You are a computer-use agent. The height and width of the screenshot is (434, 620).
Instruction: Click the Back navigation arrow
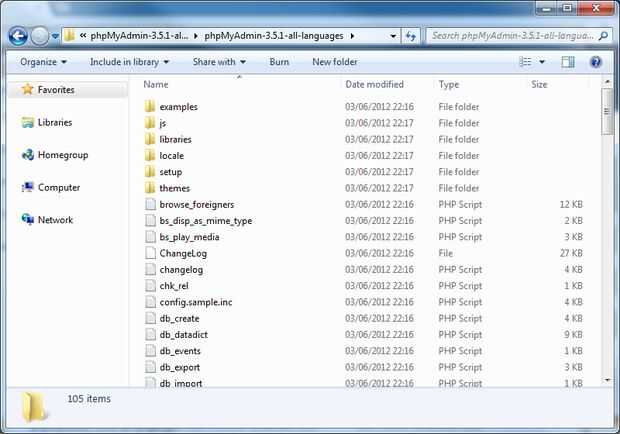pos(18,36)
